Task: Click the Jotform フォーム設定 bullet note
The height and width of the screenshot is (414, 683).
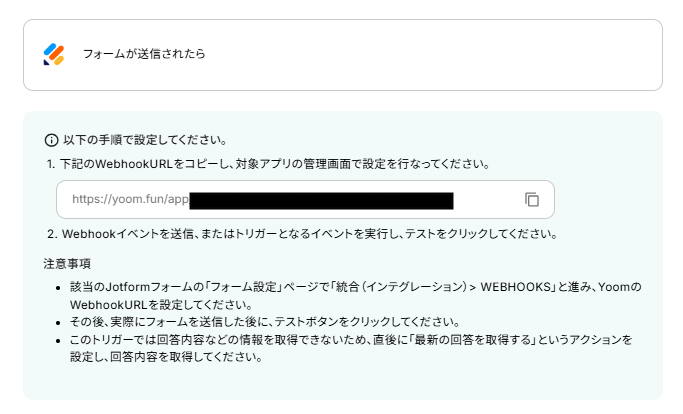Action: click(x=355, y=295)
